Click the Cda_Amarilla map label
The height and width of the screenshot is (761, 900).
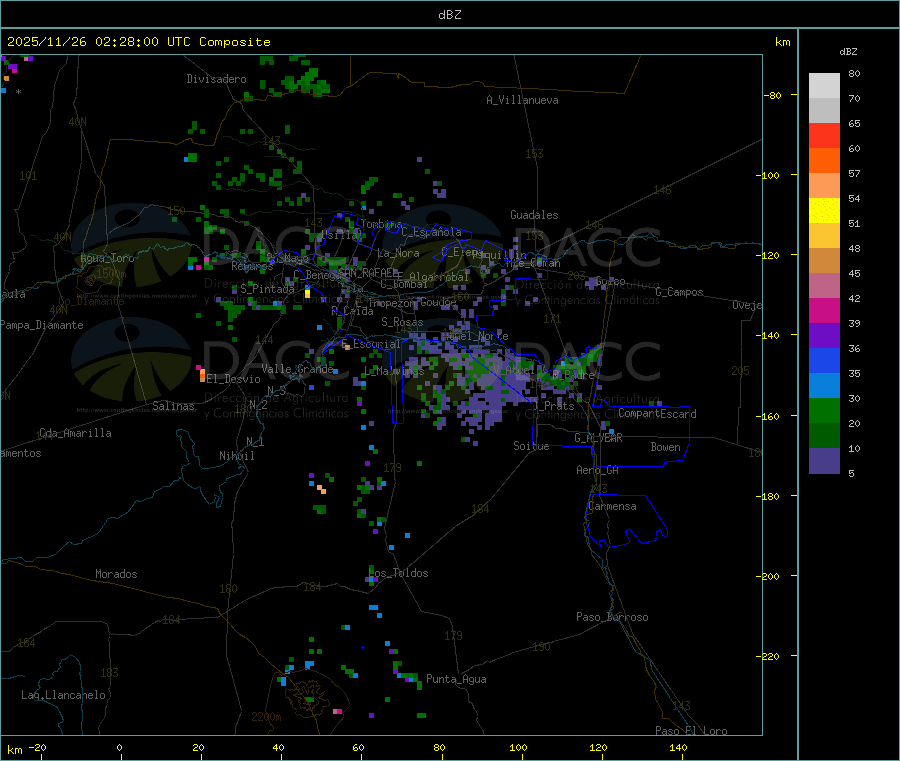[75, 433]
